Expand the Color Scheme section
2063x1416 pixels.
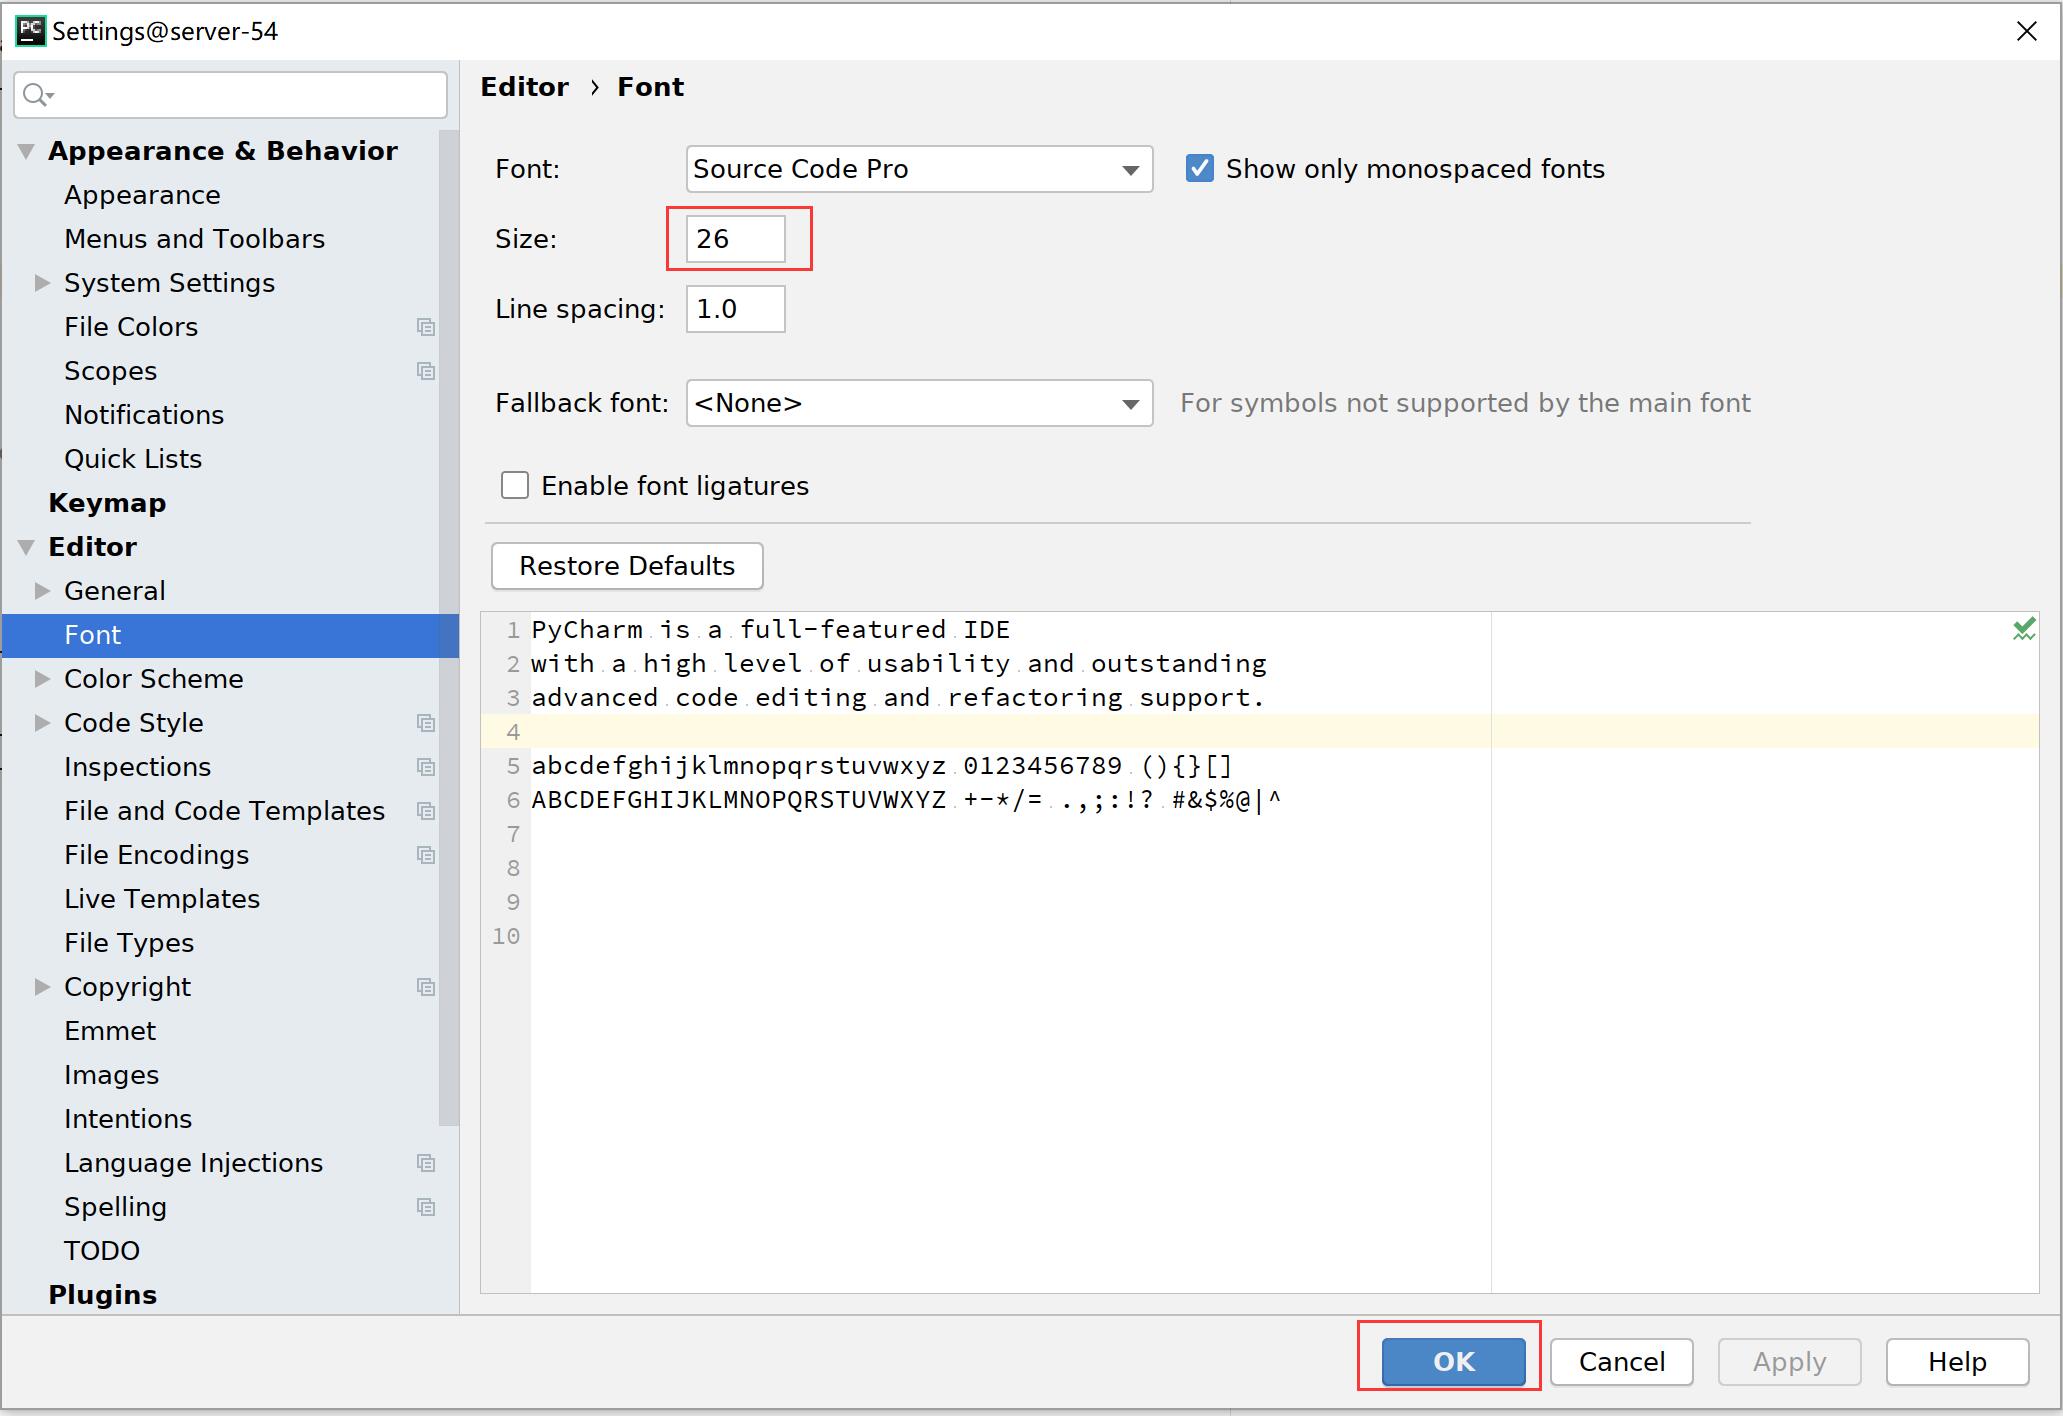tap(42, 679)
